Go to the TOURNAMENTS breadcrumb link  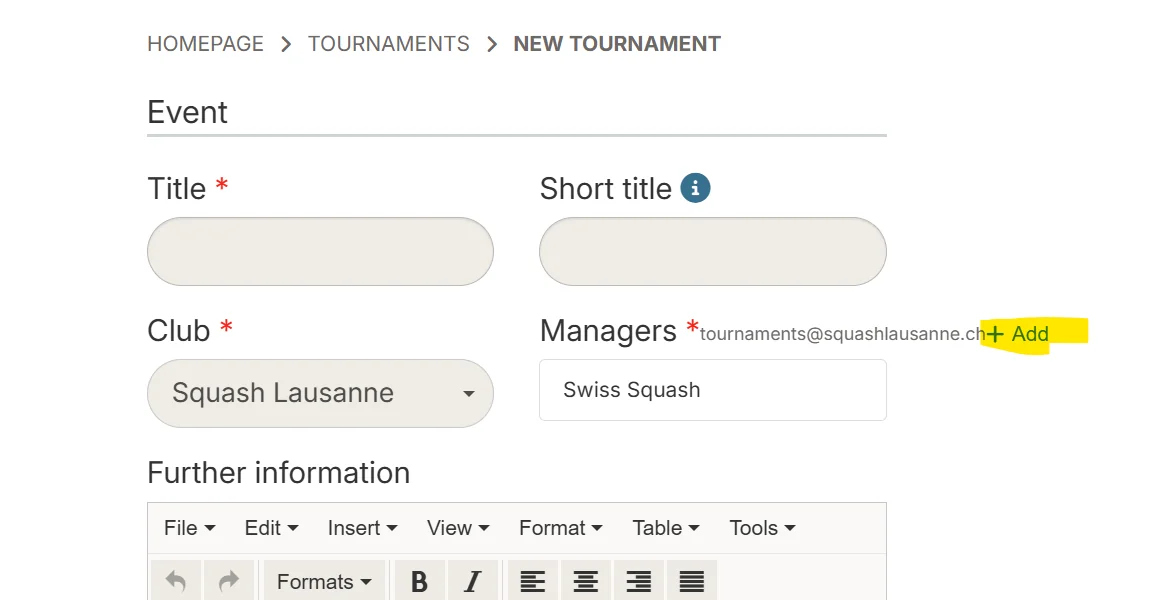(x=389, y=44)
